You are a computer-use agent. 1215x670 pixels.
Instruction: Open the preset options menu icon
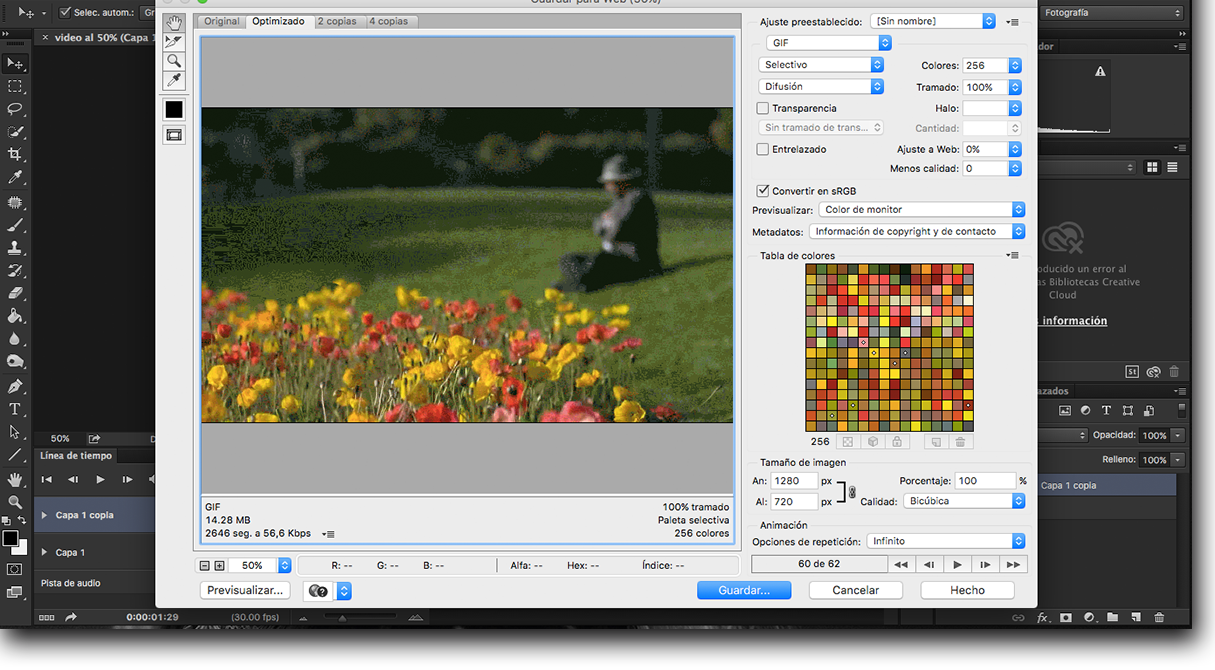click(x=1013, y=22)
